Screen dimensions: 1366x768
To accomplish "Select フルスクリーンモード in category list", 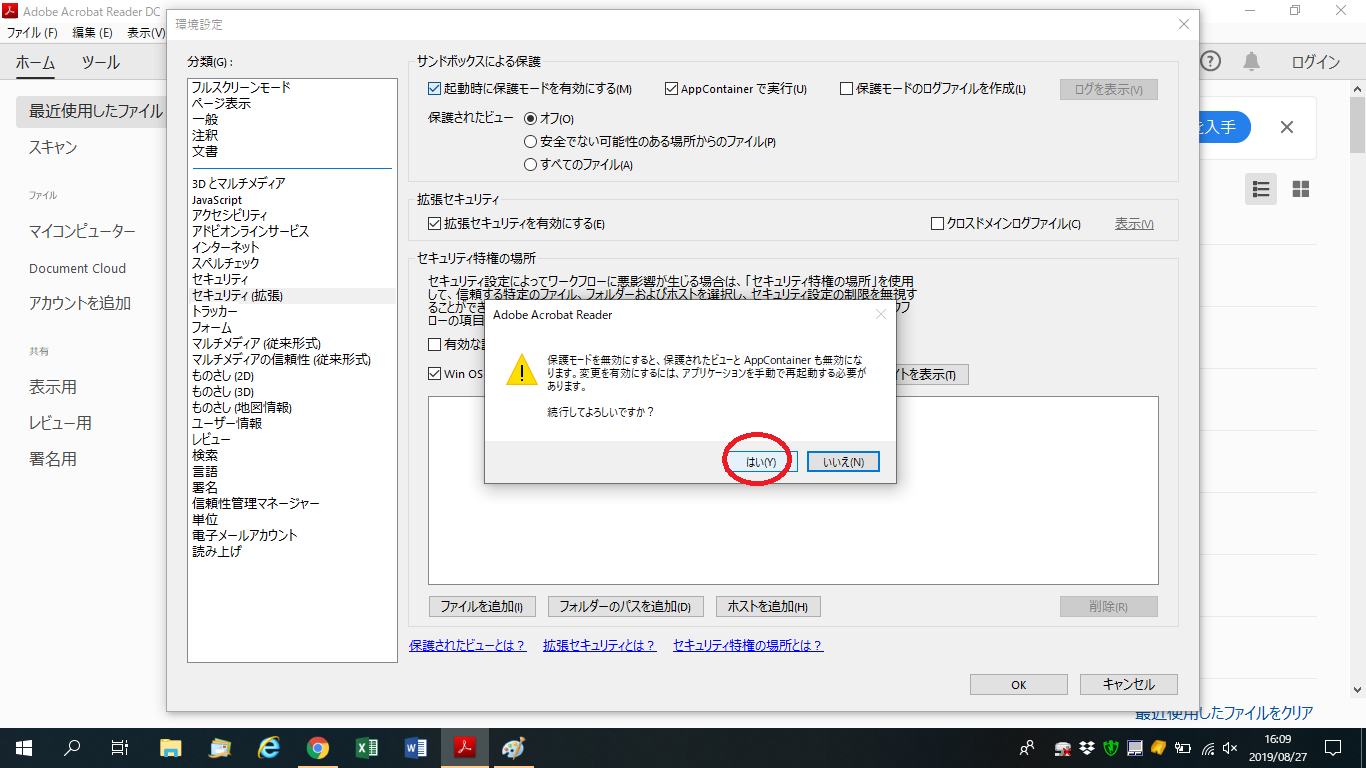I will coord(241,87).
